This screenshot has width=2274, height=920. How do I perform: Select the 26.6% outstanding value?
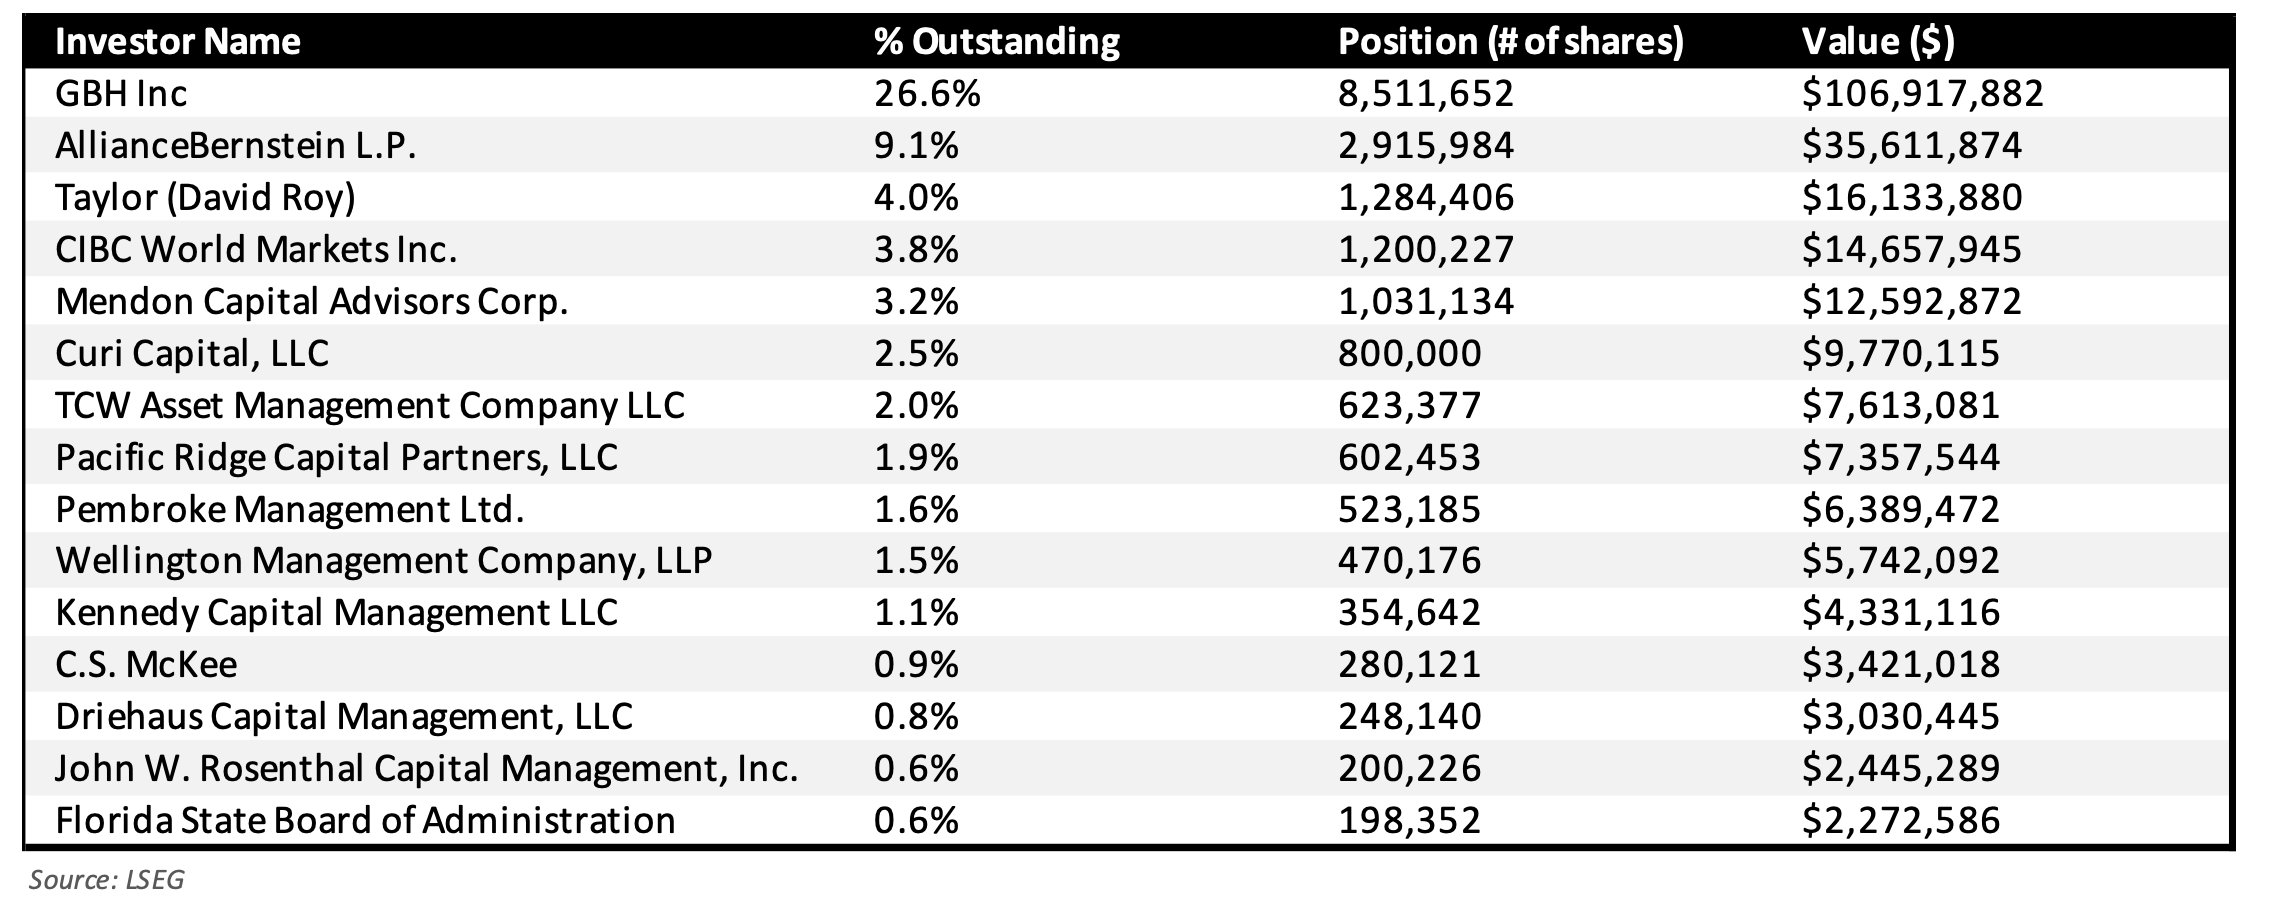[927, 93]
